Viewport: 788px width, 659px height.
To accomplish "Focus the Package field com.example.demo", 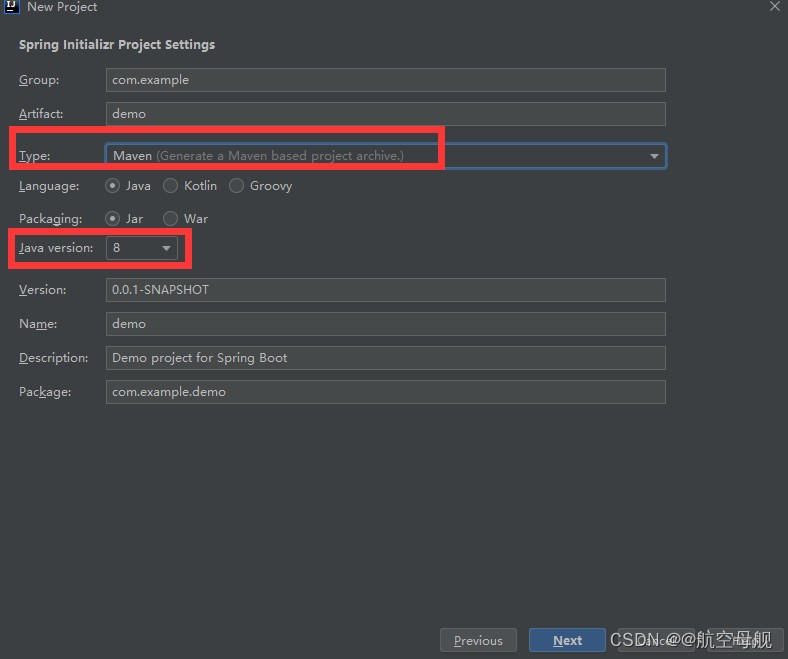I will click(385, 392).
